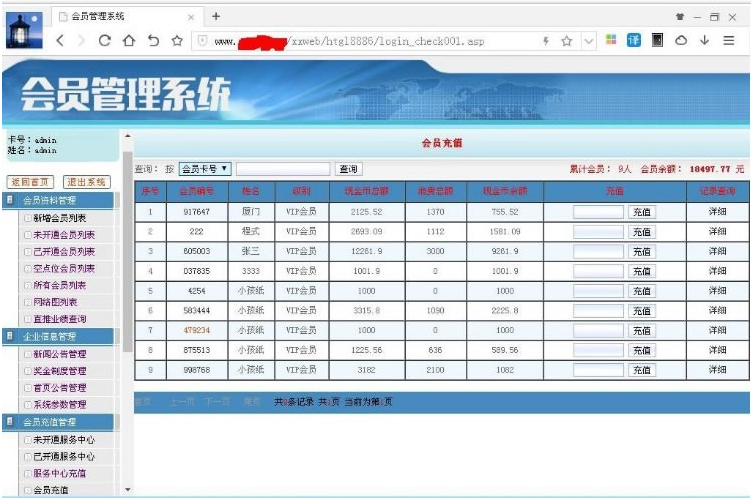Image resolution: width=752 pixels, height=498 pixels.
Task: Click the lighthouse browser logo
Action: pos(24,31)
